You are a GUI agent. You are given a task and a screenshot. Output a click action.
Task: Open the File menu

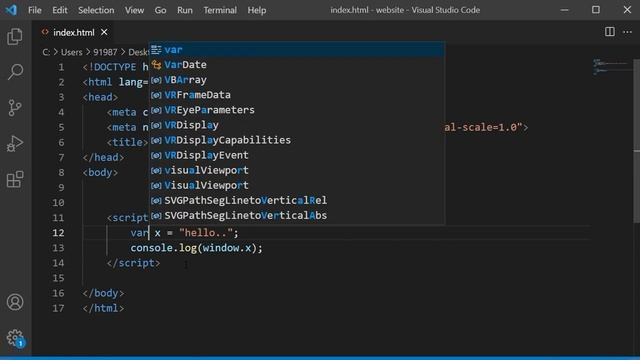tap(35, 10)
